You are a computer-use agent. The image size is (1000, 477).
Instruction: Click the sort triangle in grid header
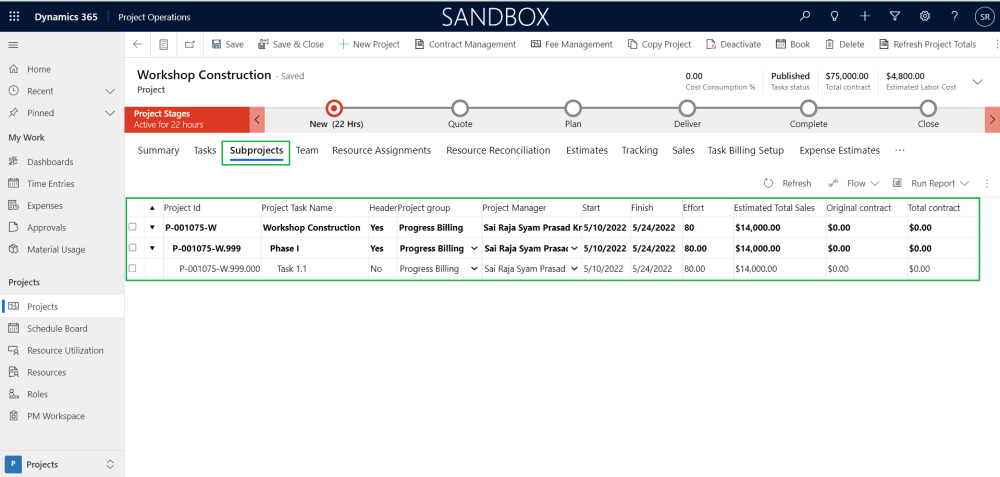click(x=152, y=208)
